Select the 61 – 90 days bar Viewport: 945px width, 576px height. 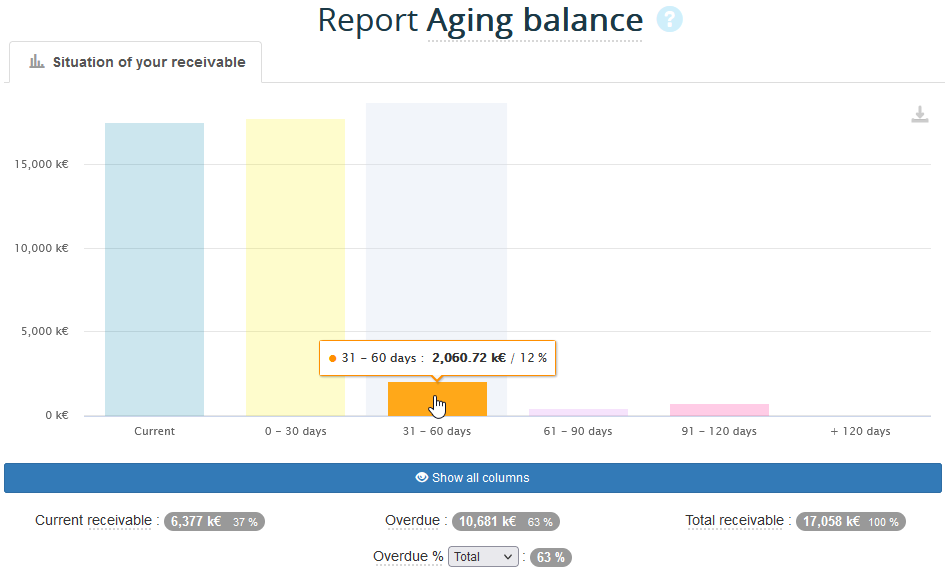[x=578, y=410]
